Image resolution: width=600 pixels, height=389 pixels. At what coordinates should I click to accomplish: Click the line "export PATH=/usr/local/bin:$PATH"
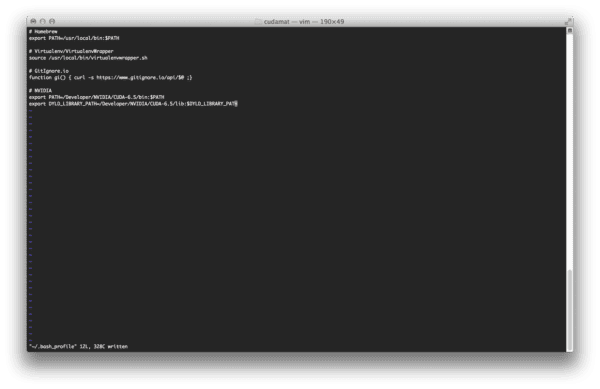click(x=74, y=38)
